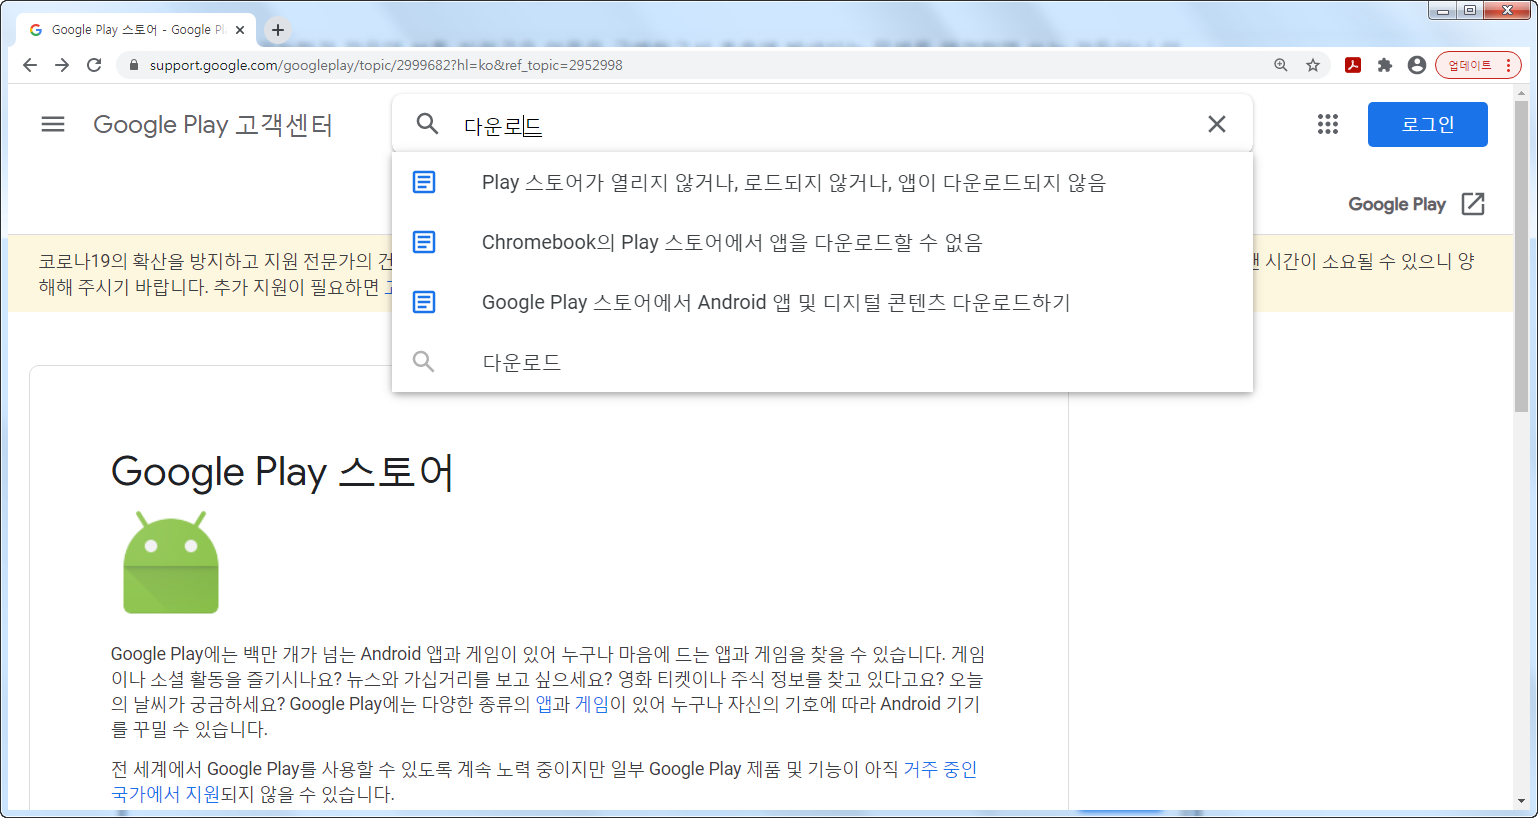The width and height of the screenshot is (1538, 818).
Task: Bookmark this page with star
Action: point(1313,65)
